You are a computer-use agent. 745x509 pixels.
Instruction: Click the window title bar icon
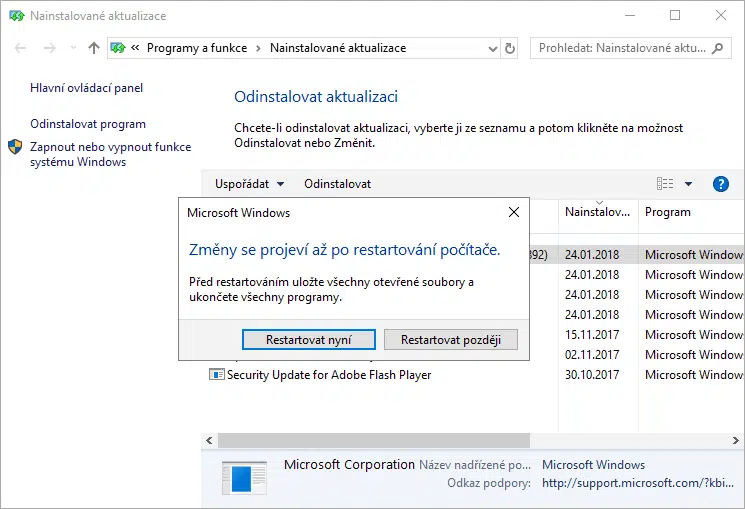click(x=17, y=16)
